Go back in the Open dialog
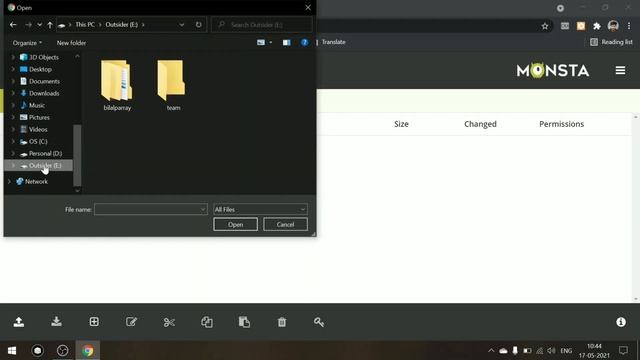The width and height of the screenshot is (640, 360). pos(13,25)
